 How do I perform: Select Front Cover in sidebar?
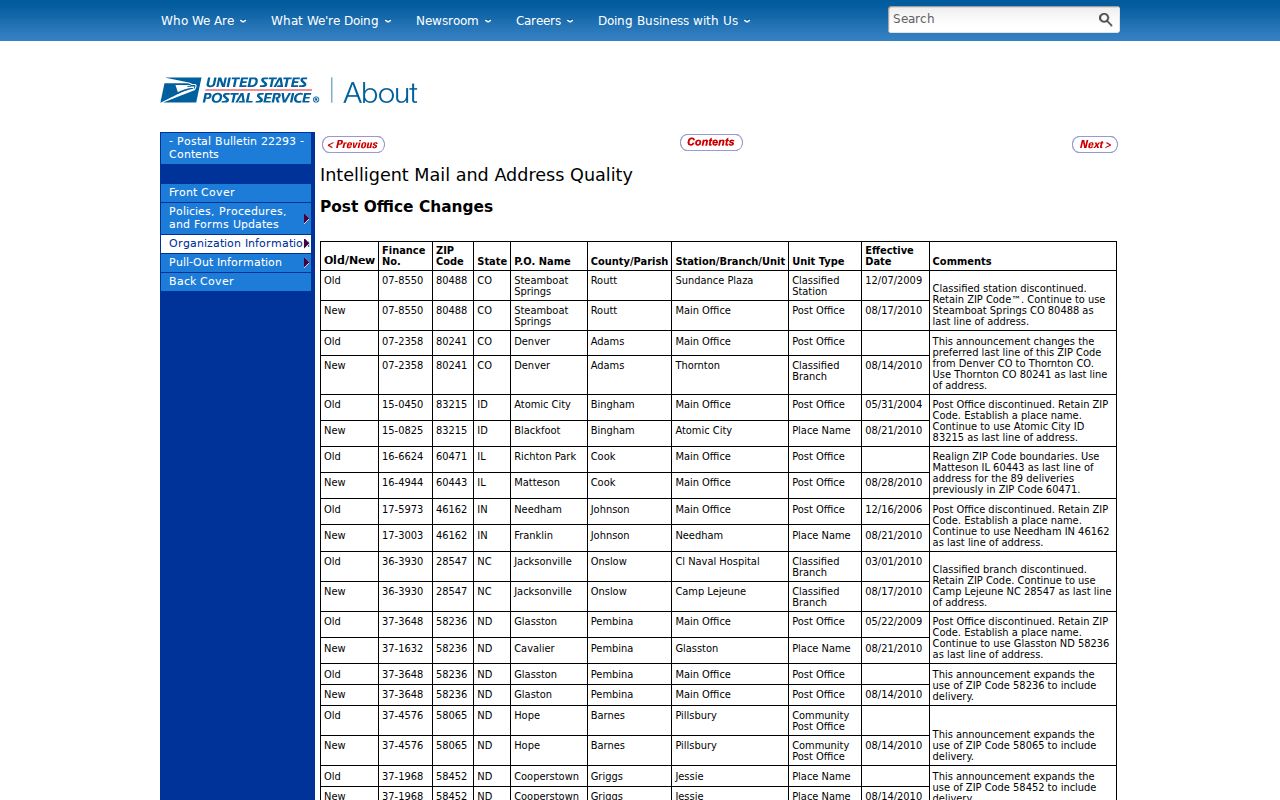pos(236,192)
